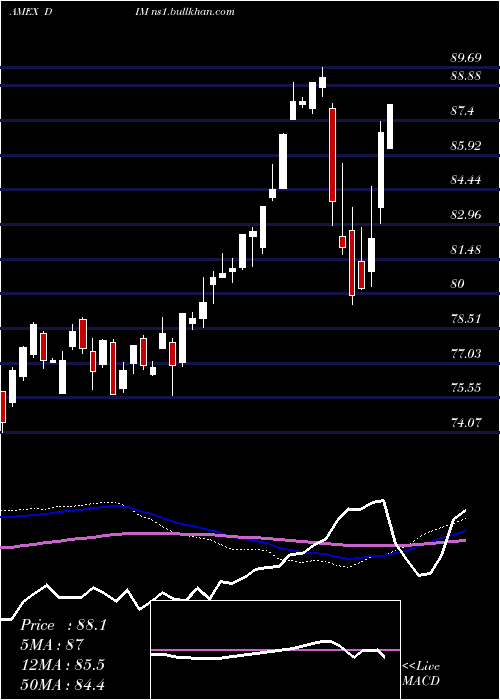
Task: Click the 5MA : 87 readout
Action: [x=52, y=645]
